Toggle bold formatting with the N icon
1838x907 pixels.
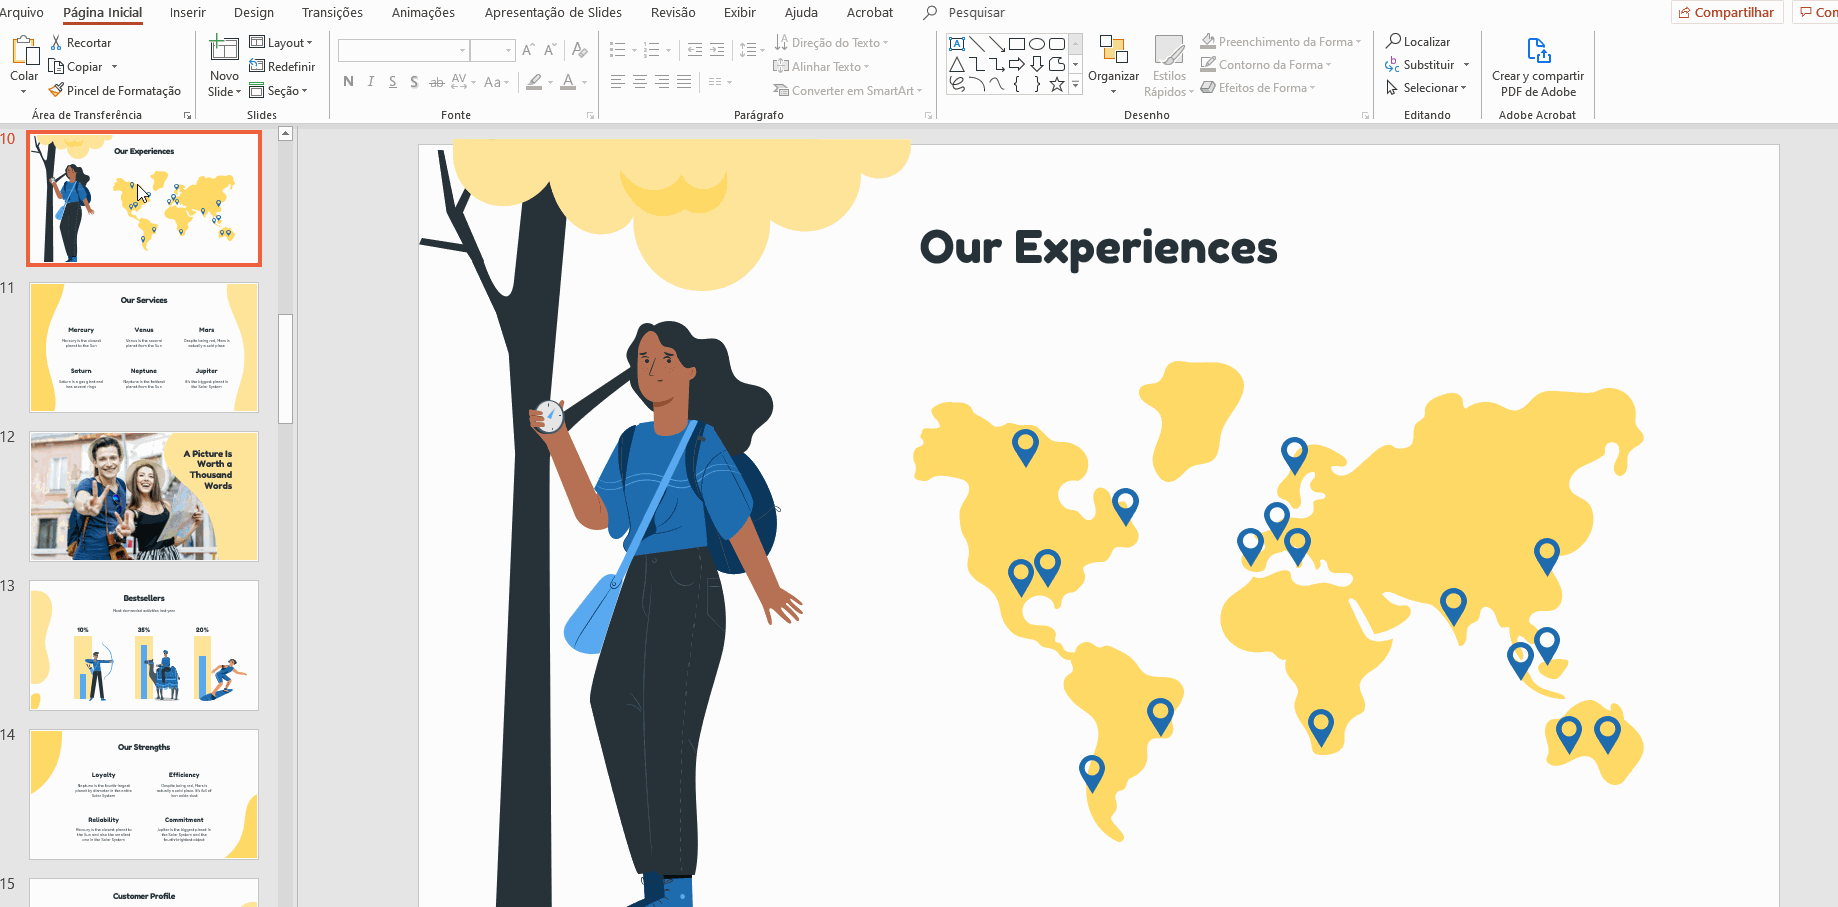348,82
